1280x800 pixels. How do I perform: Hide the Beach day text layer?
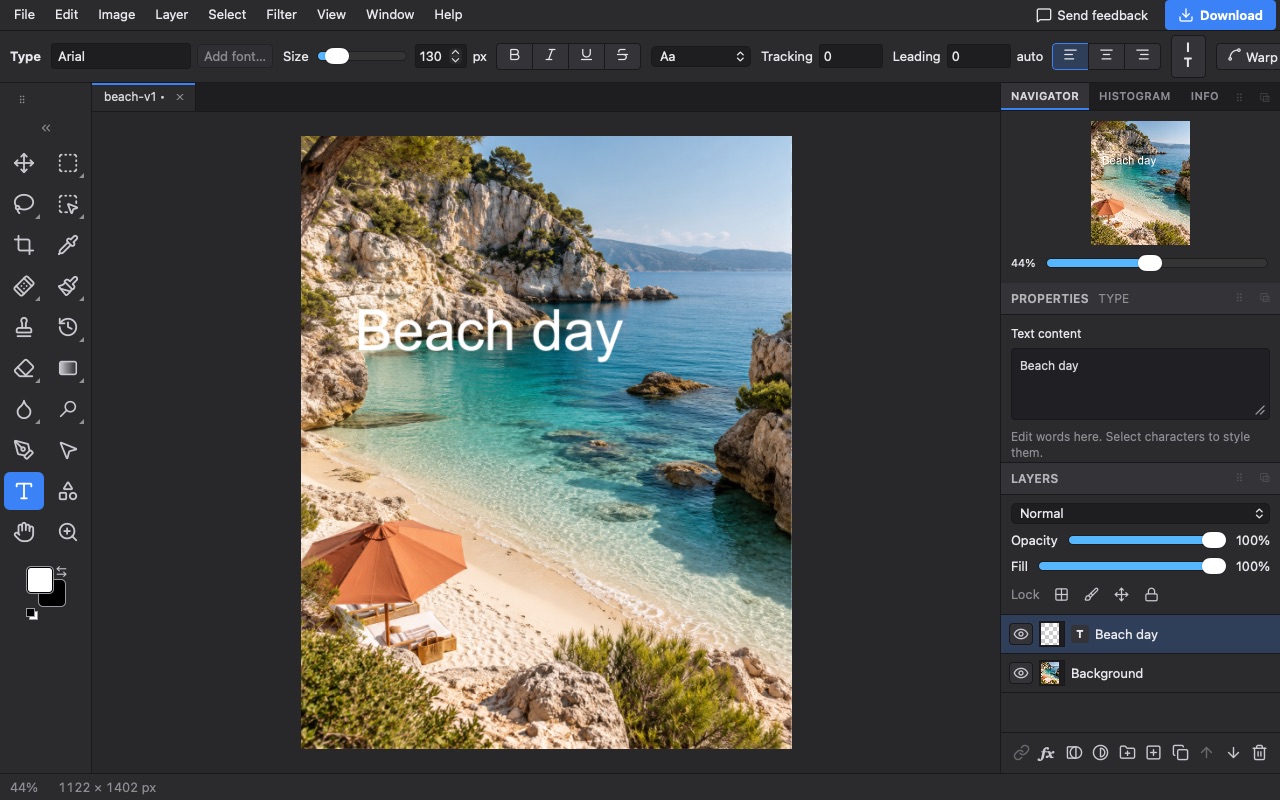pos(1020,634)
